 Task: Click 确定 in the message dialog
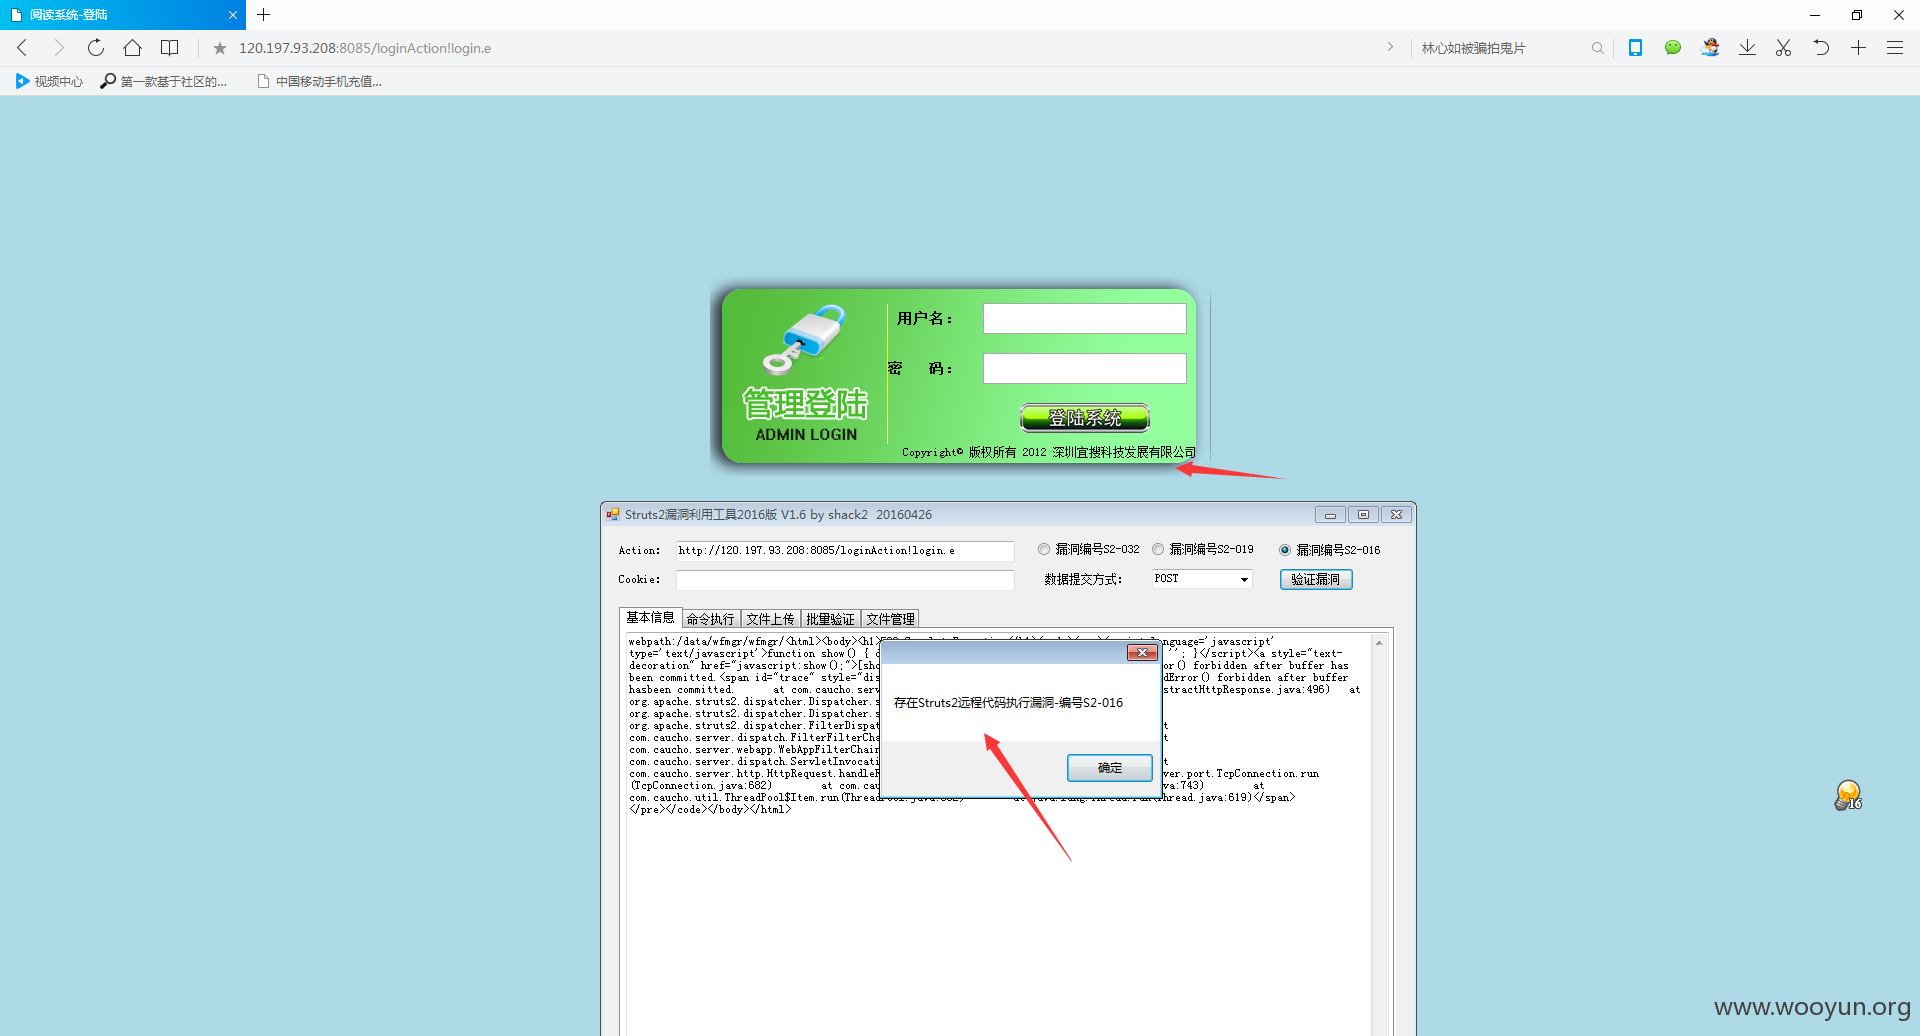pyautogui.click(x=1110, y=768)
